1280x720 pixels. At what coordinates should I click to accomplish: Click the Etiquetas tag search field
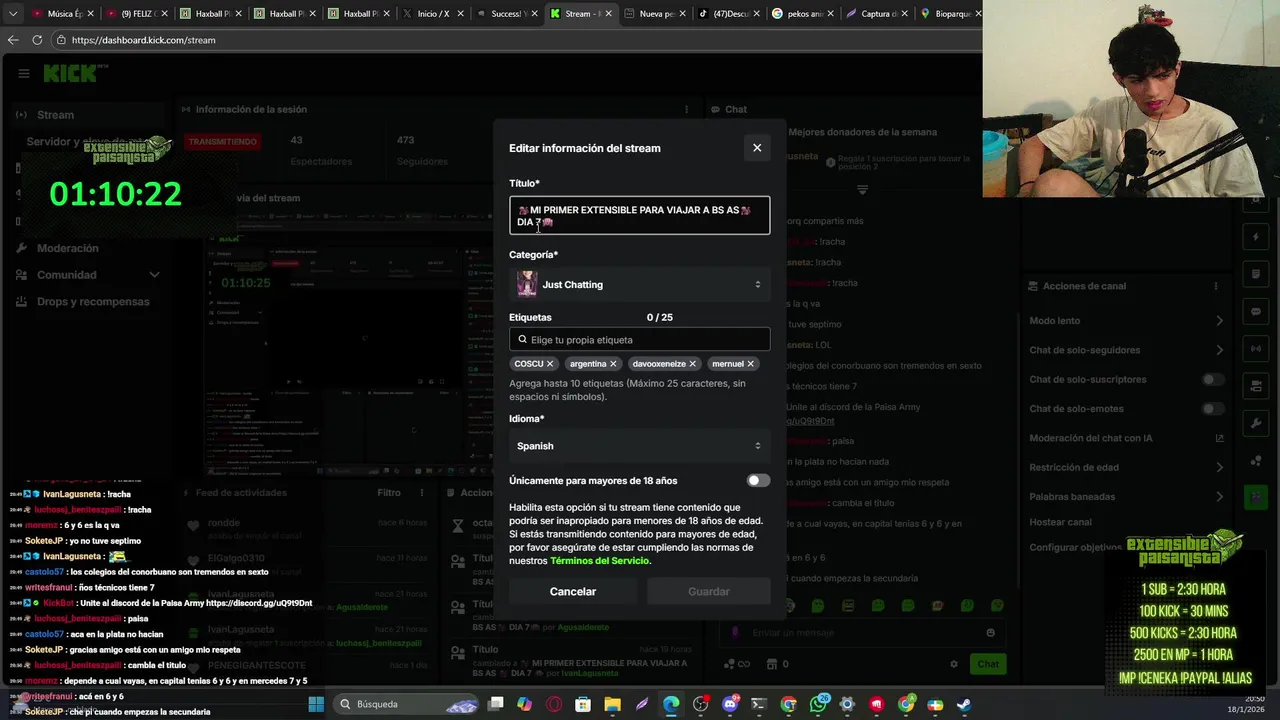pos(639,340)
